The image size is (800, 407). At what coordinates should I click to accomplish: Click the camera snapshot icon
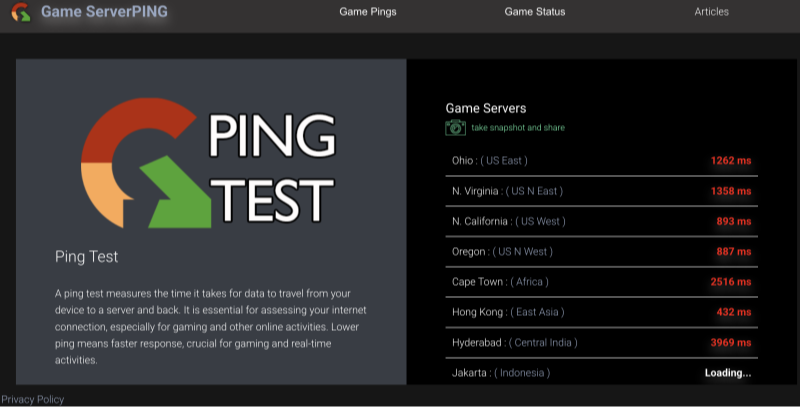[455, 128]
